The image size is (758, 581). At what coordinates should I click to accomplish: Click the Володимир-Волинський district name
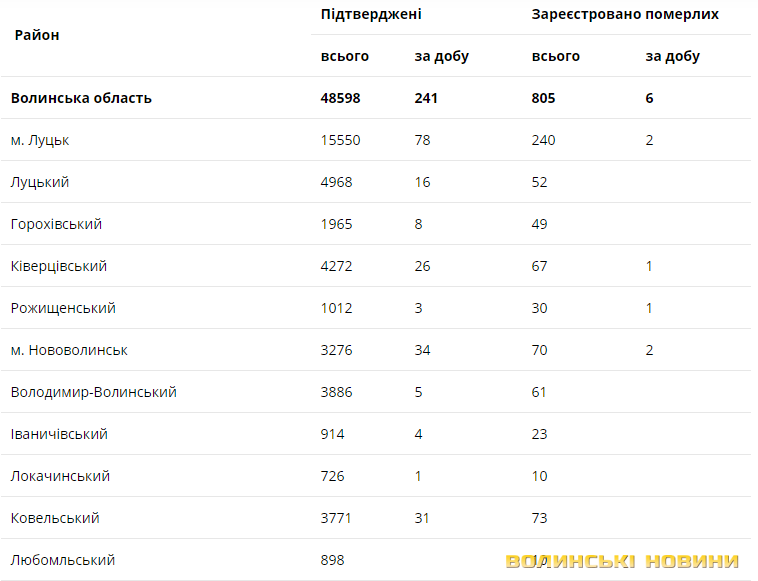[x=94, y=392]
